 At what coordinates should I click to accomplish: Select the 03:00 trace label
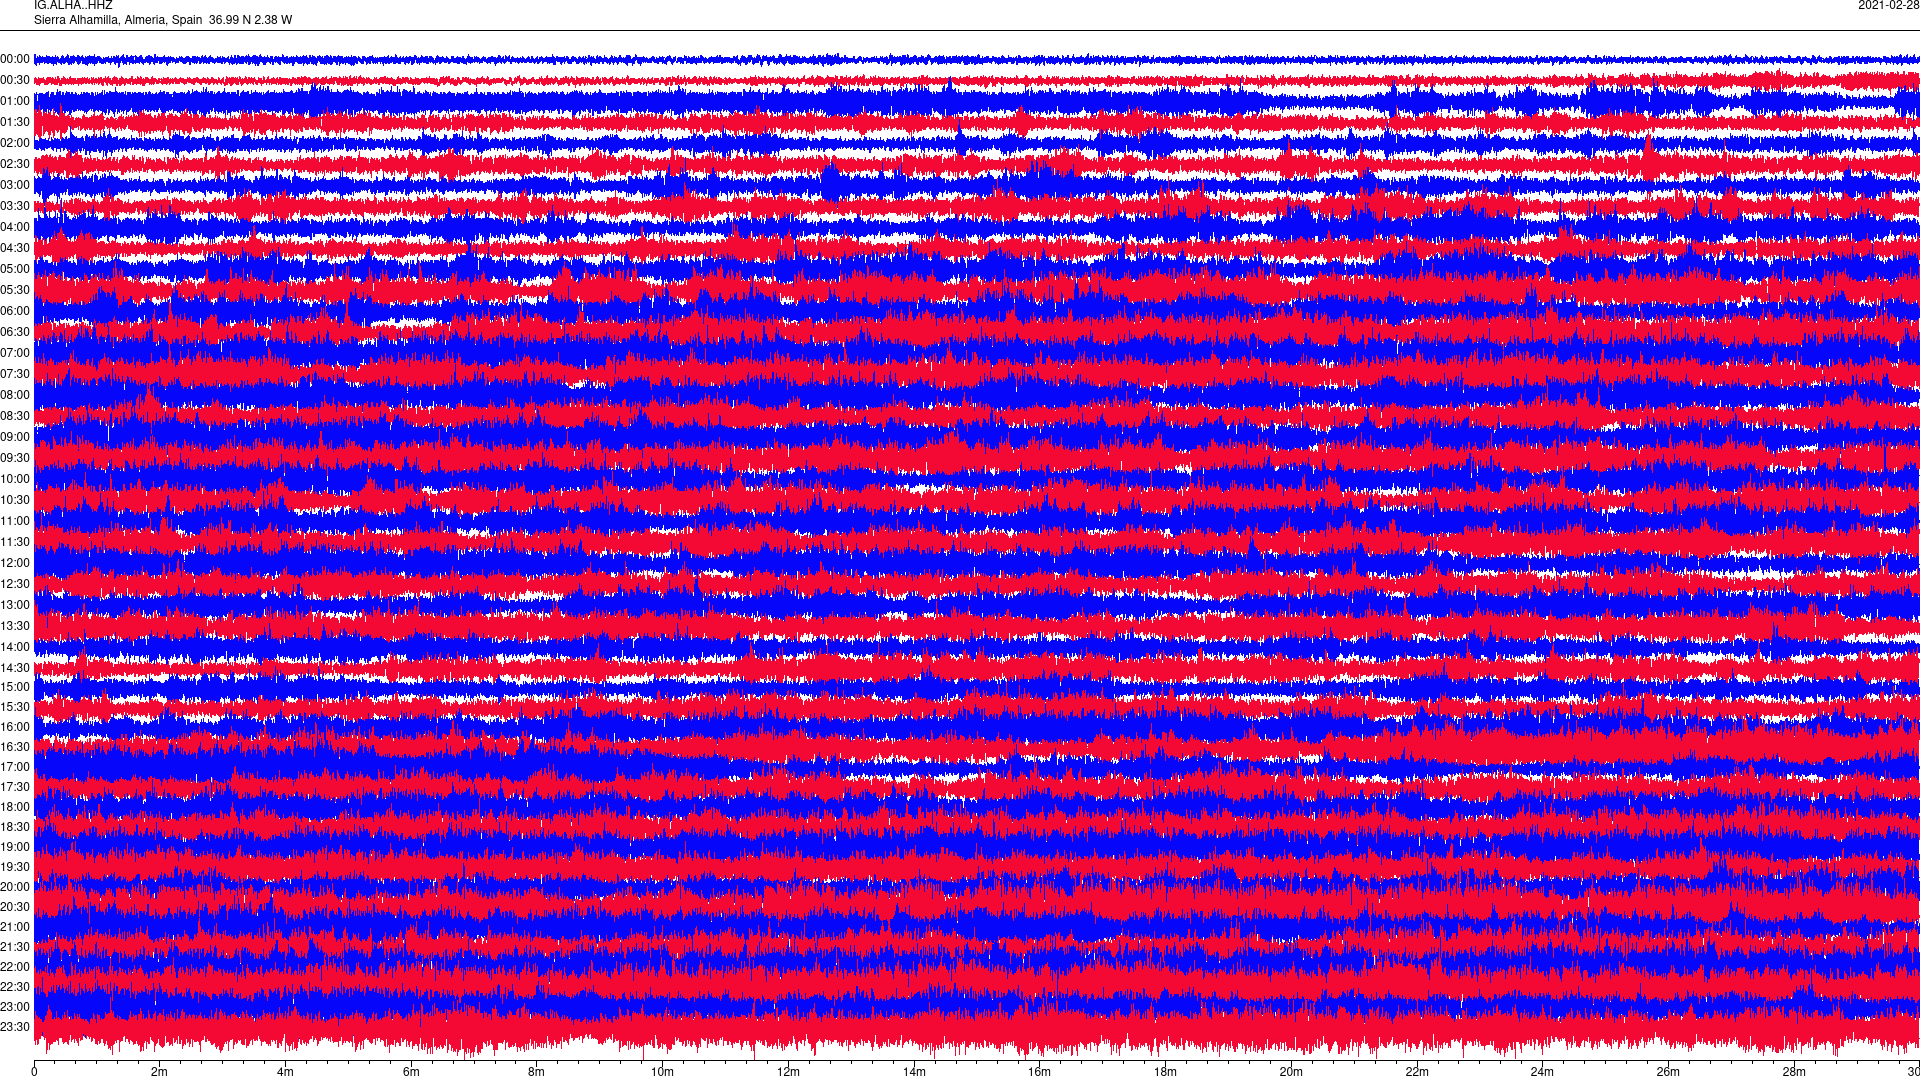[15, 186]
